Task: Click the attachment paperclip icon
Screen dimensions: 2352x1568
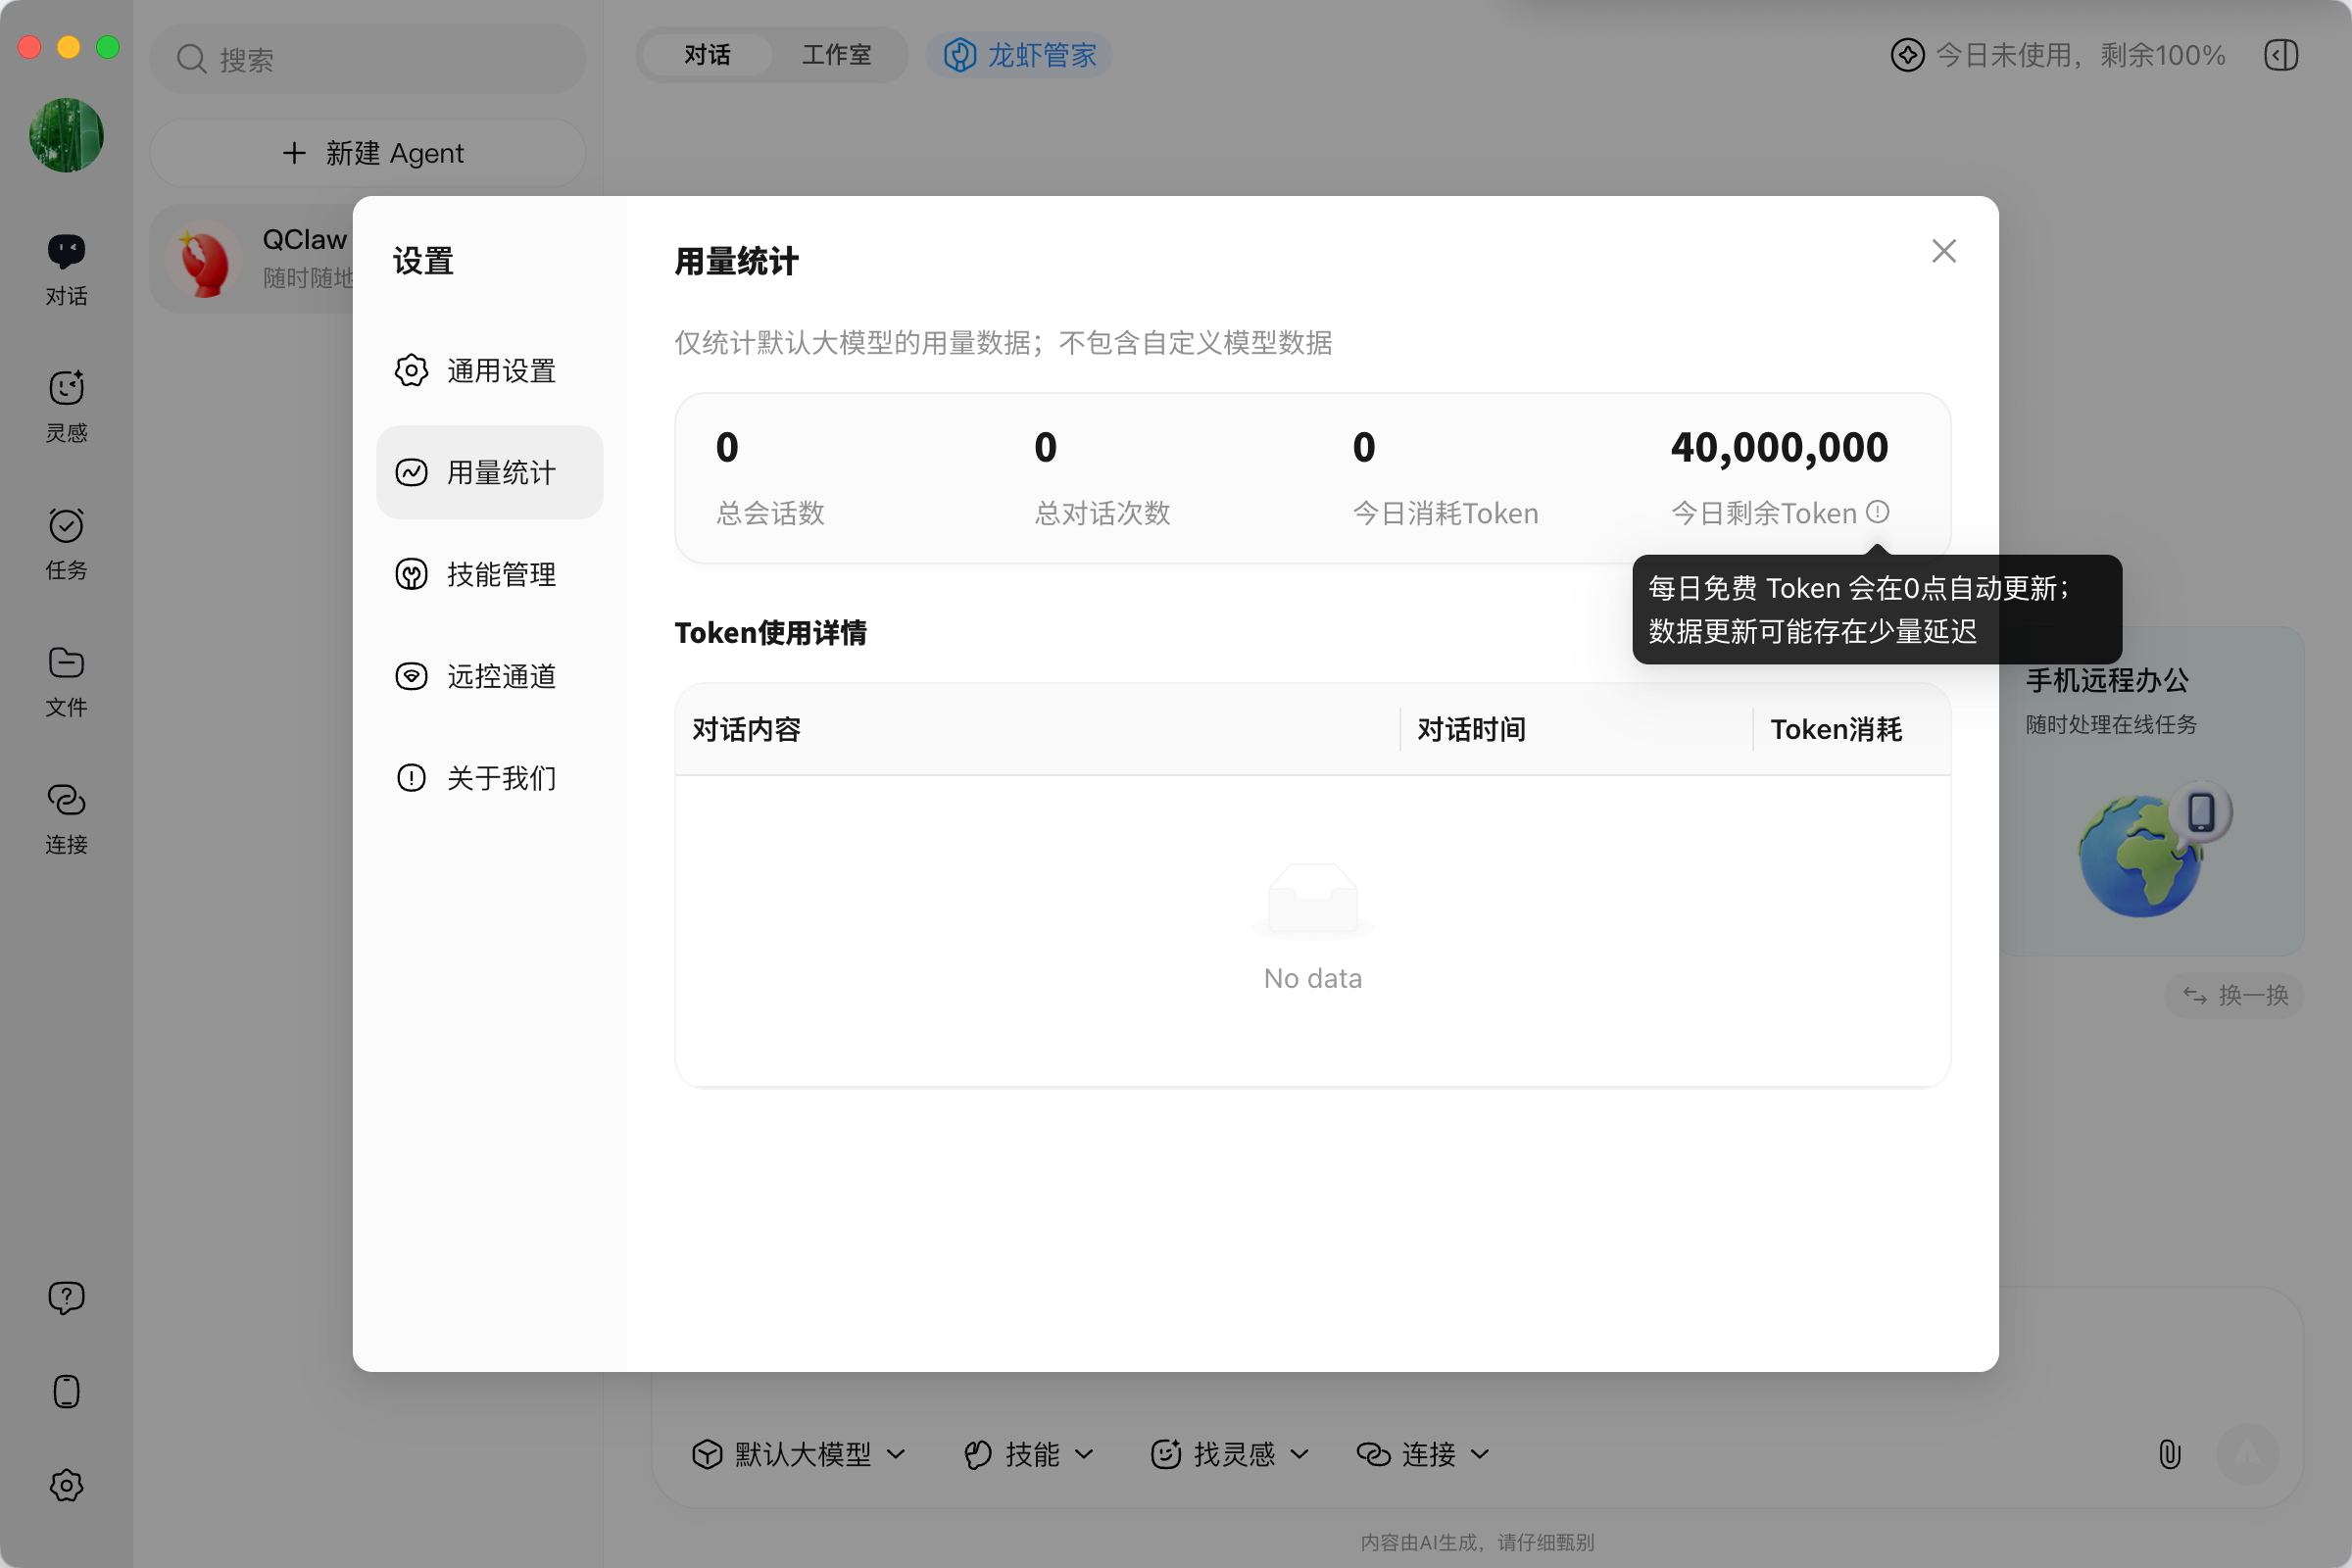Action: click(x=2168, y=1453)
